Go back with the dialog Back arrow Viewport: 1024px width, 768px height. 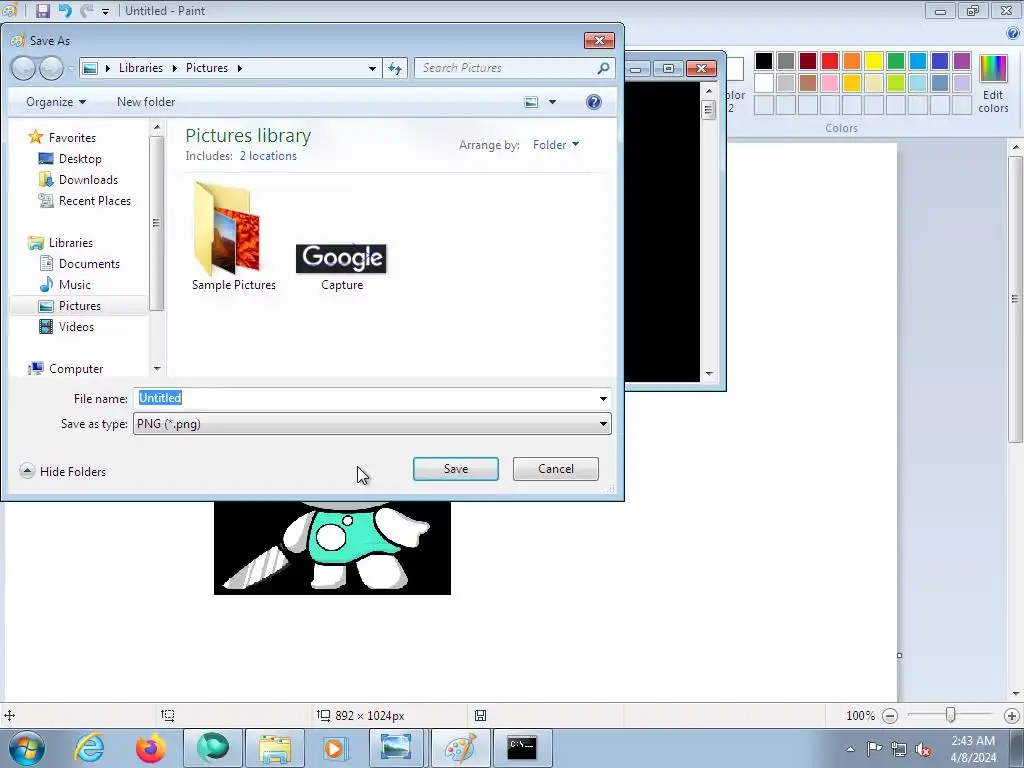(x=24, y=68)
